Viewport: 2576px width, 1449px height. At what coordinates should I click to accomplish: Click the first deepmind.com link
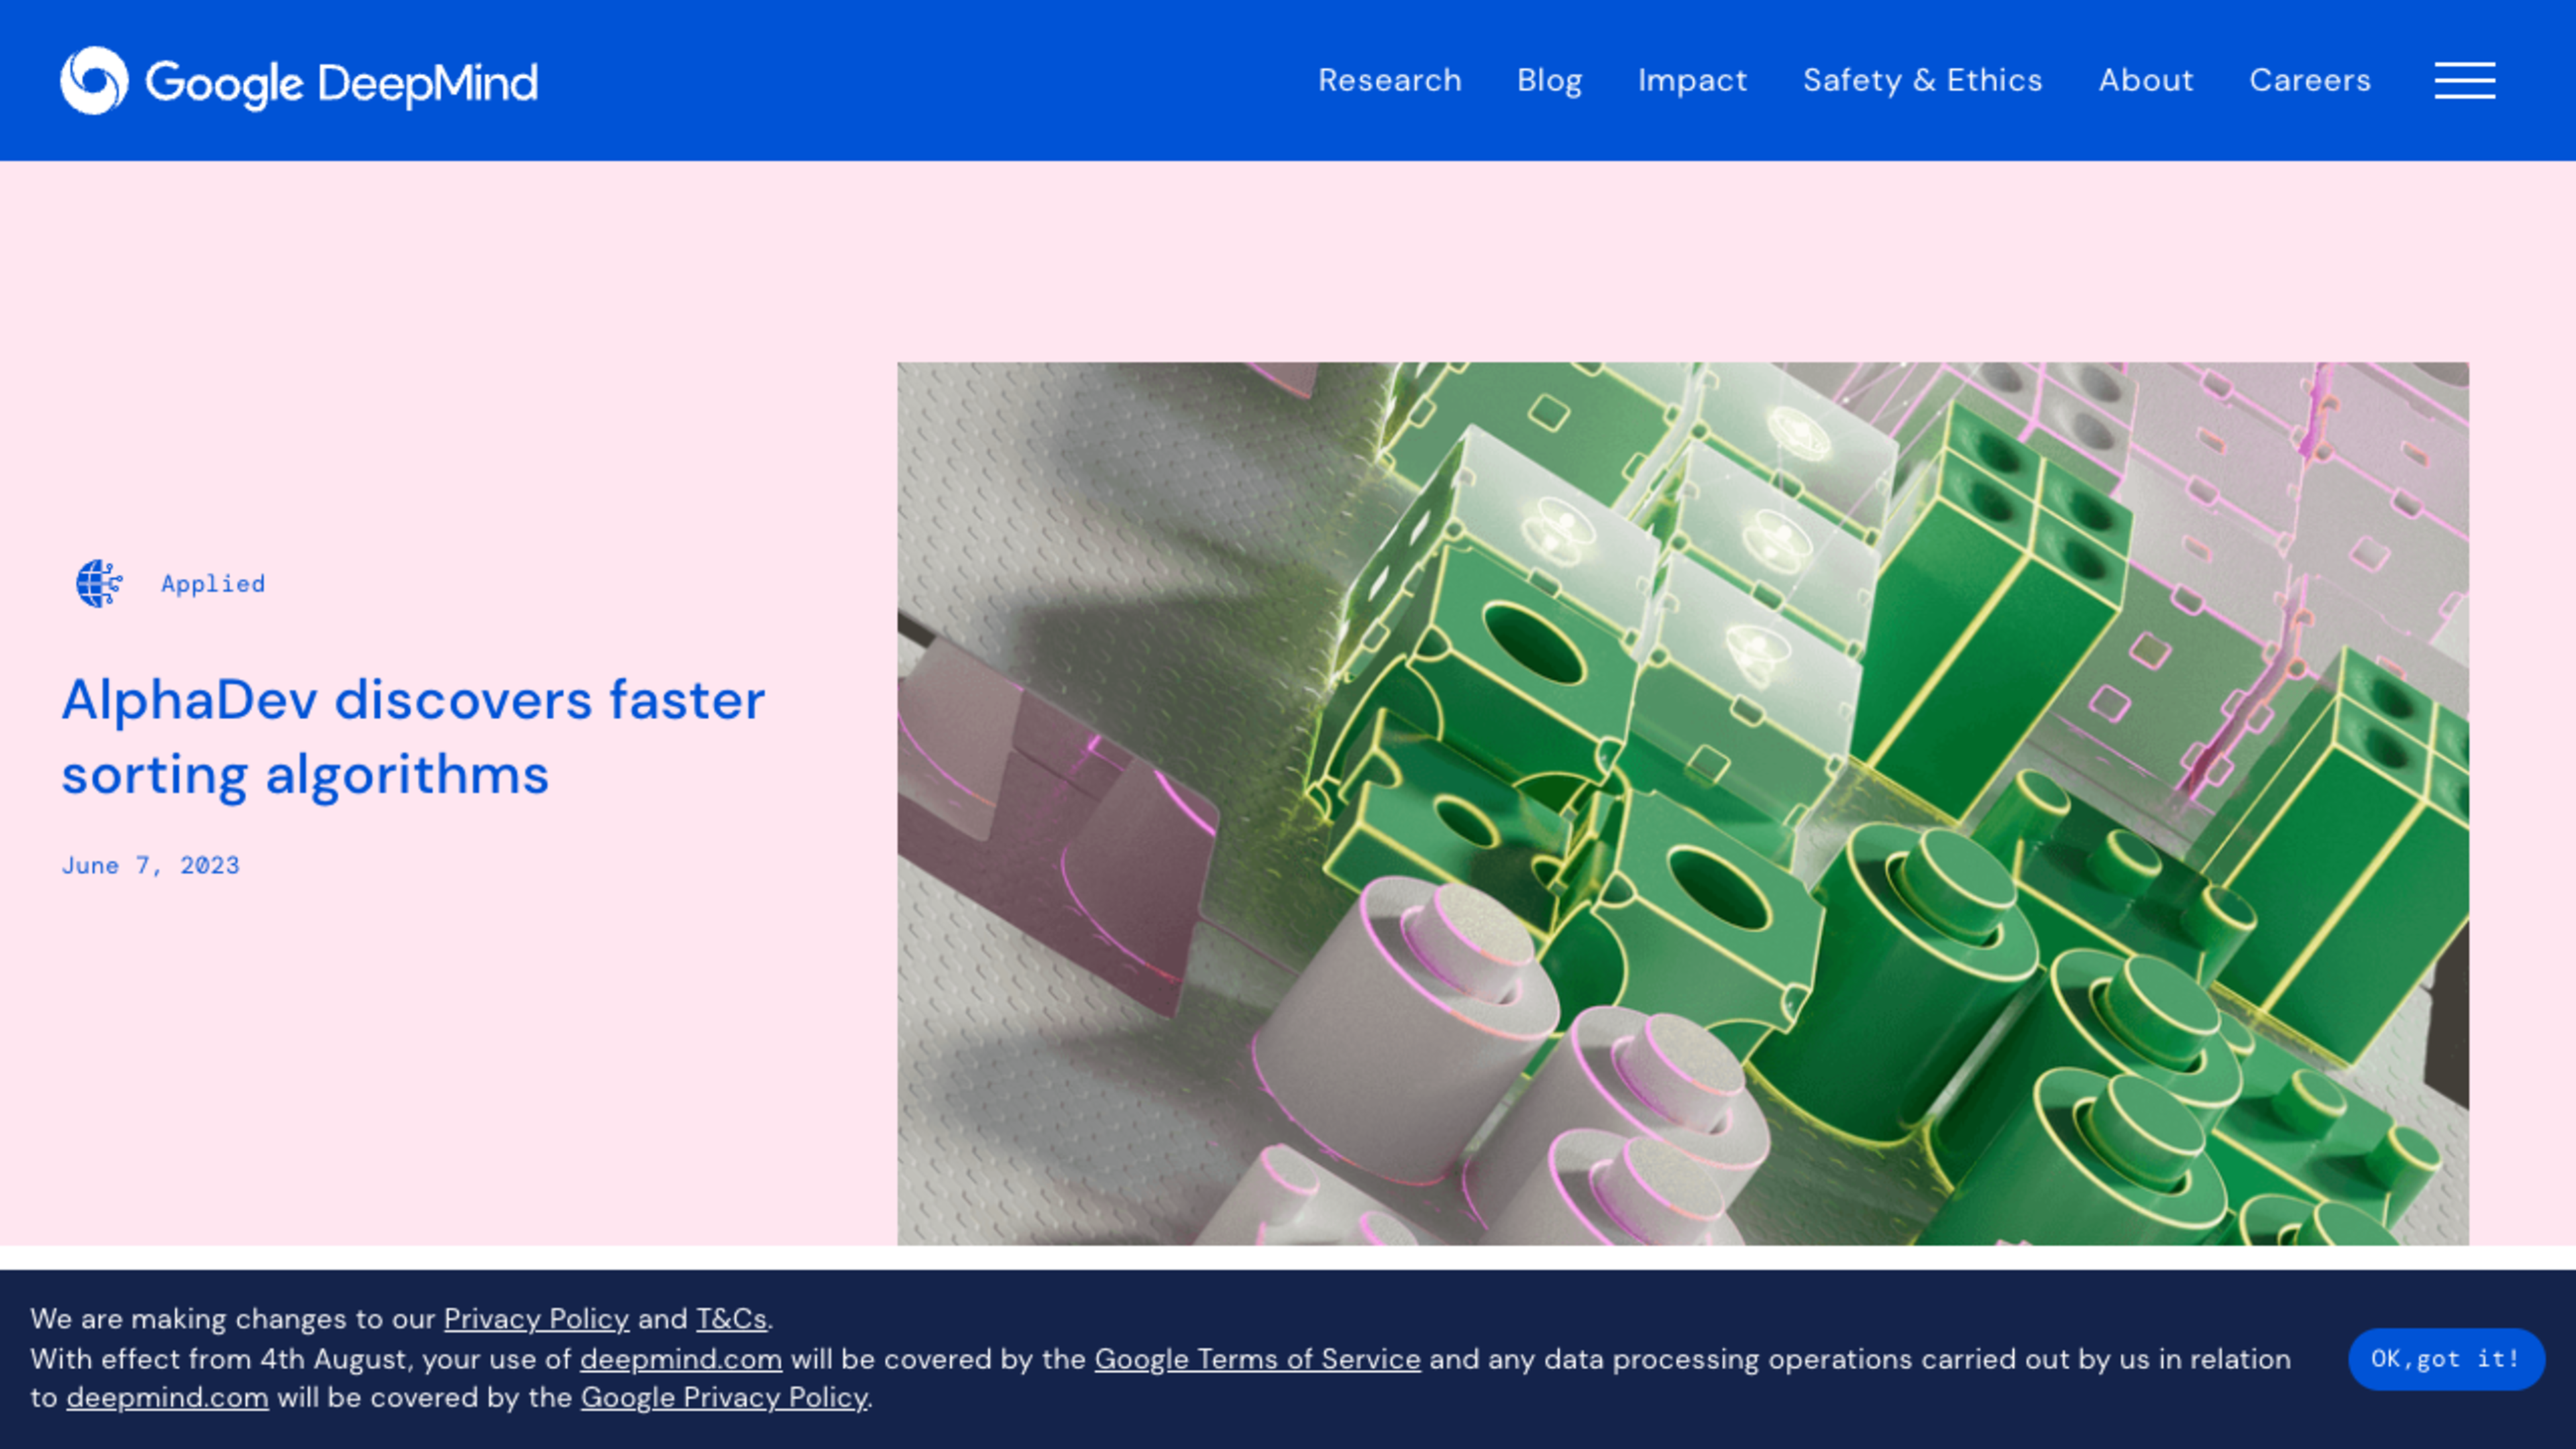click(680, 1359)
